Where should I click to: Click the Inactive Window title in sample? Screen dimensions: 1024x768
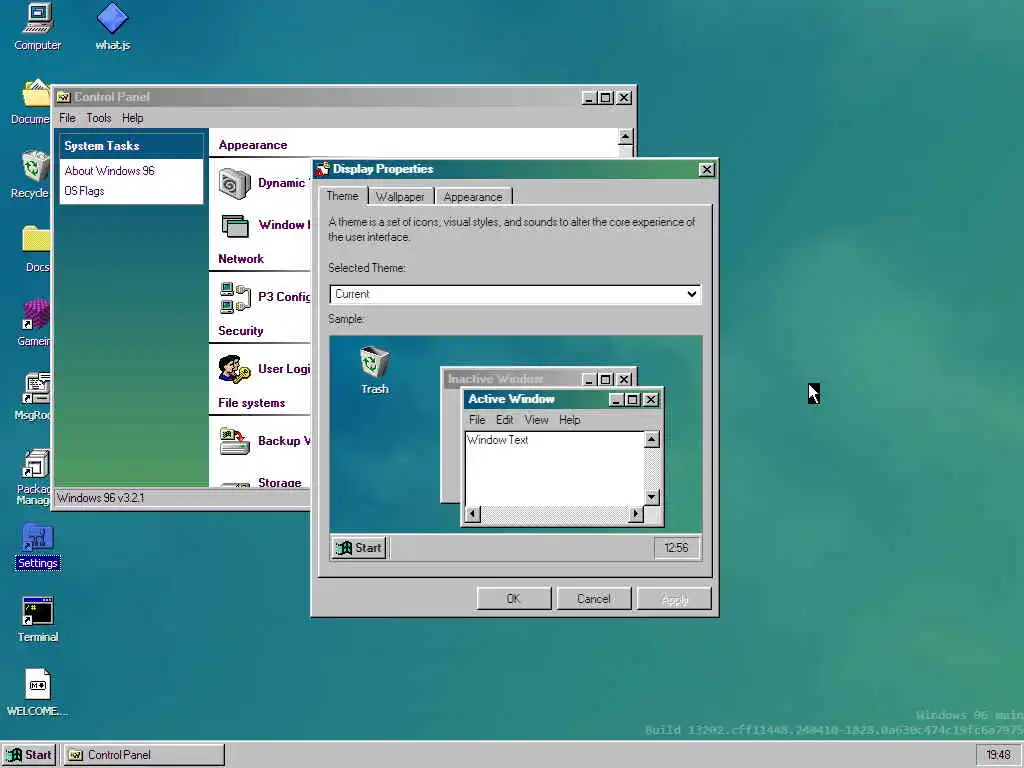496,379
